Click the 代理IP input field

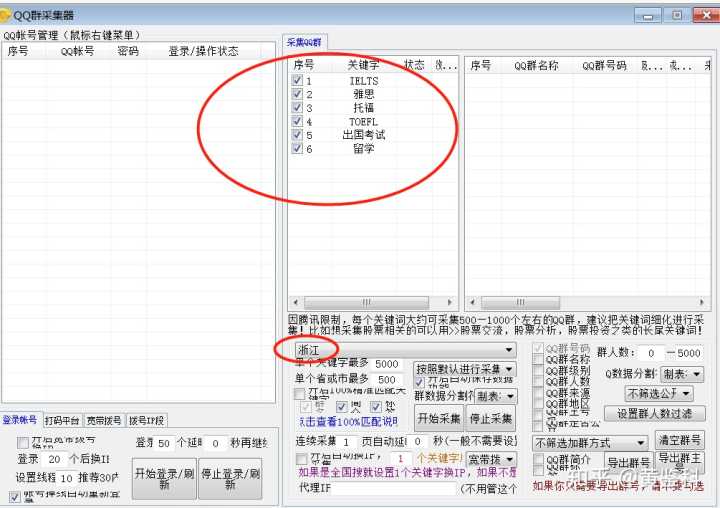point(392,489)
